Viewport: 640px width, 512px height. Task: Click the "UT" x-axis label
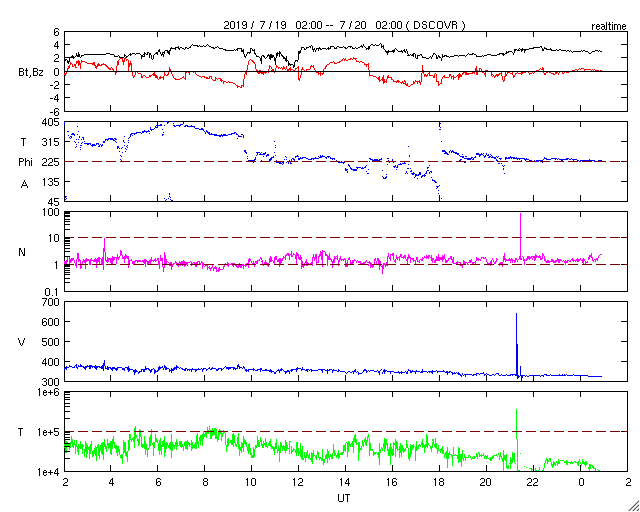coord(344,498)
